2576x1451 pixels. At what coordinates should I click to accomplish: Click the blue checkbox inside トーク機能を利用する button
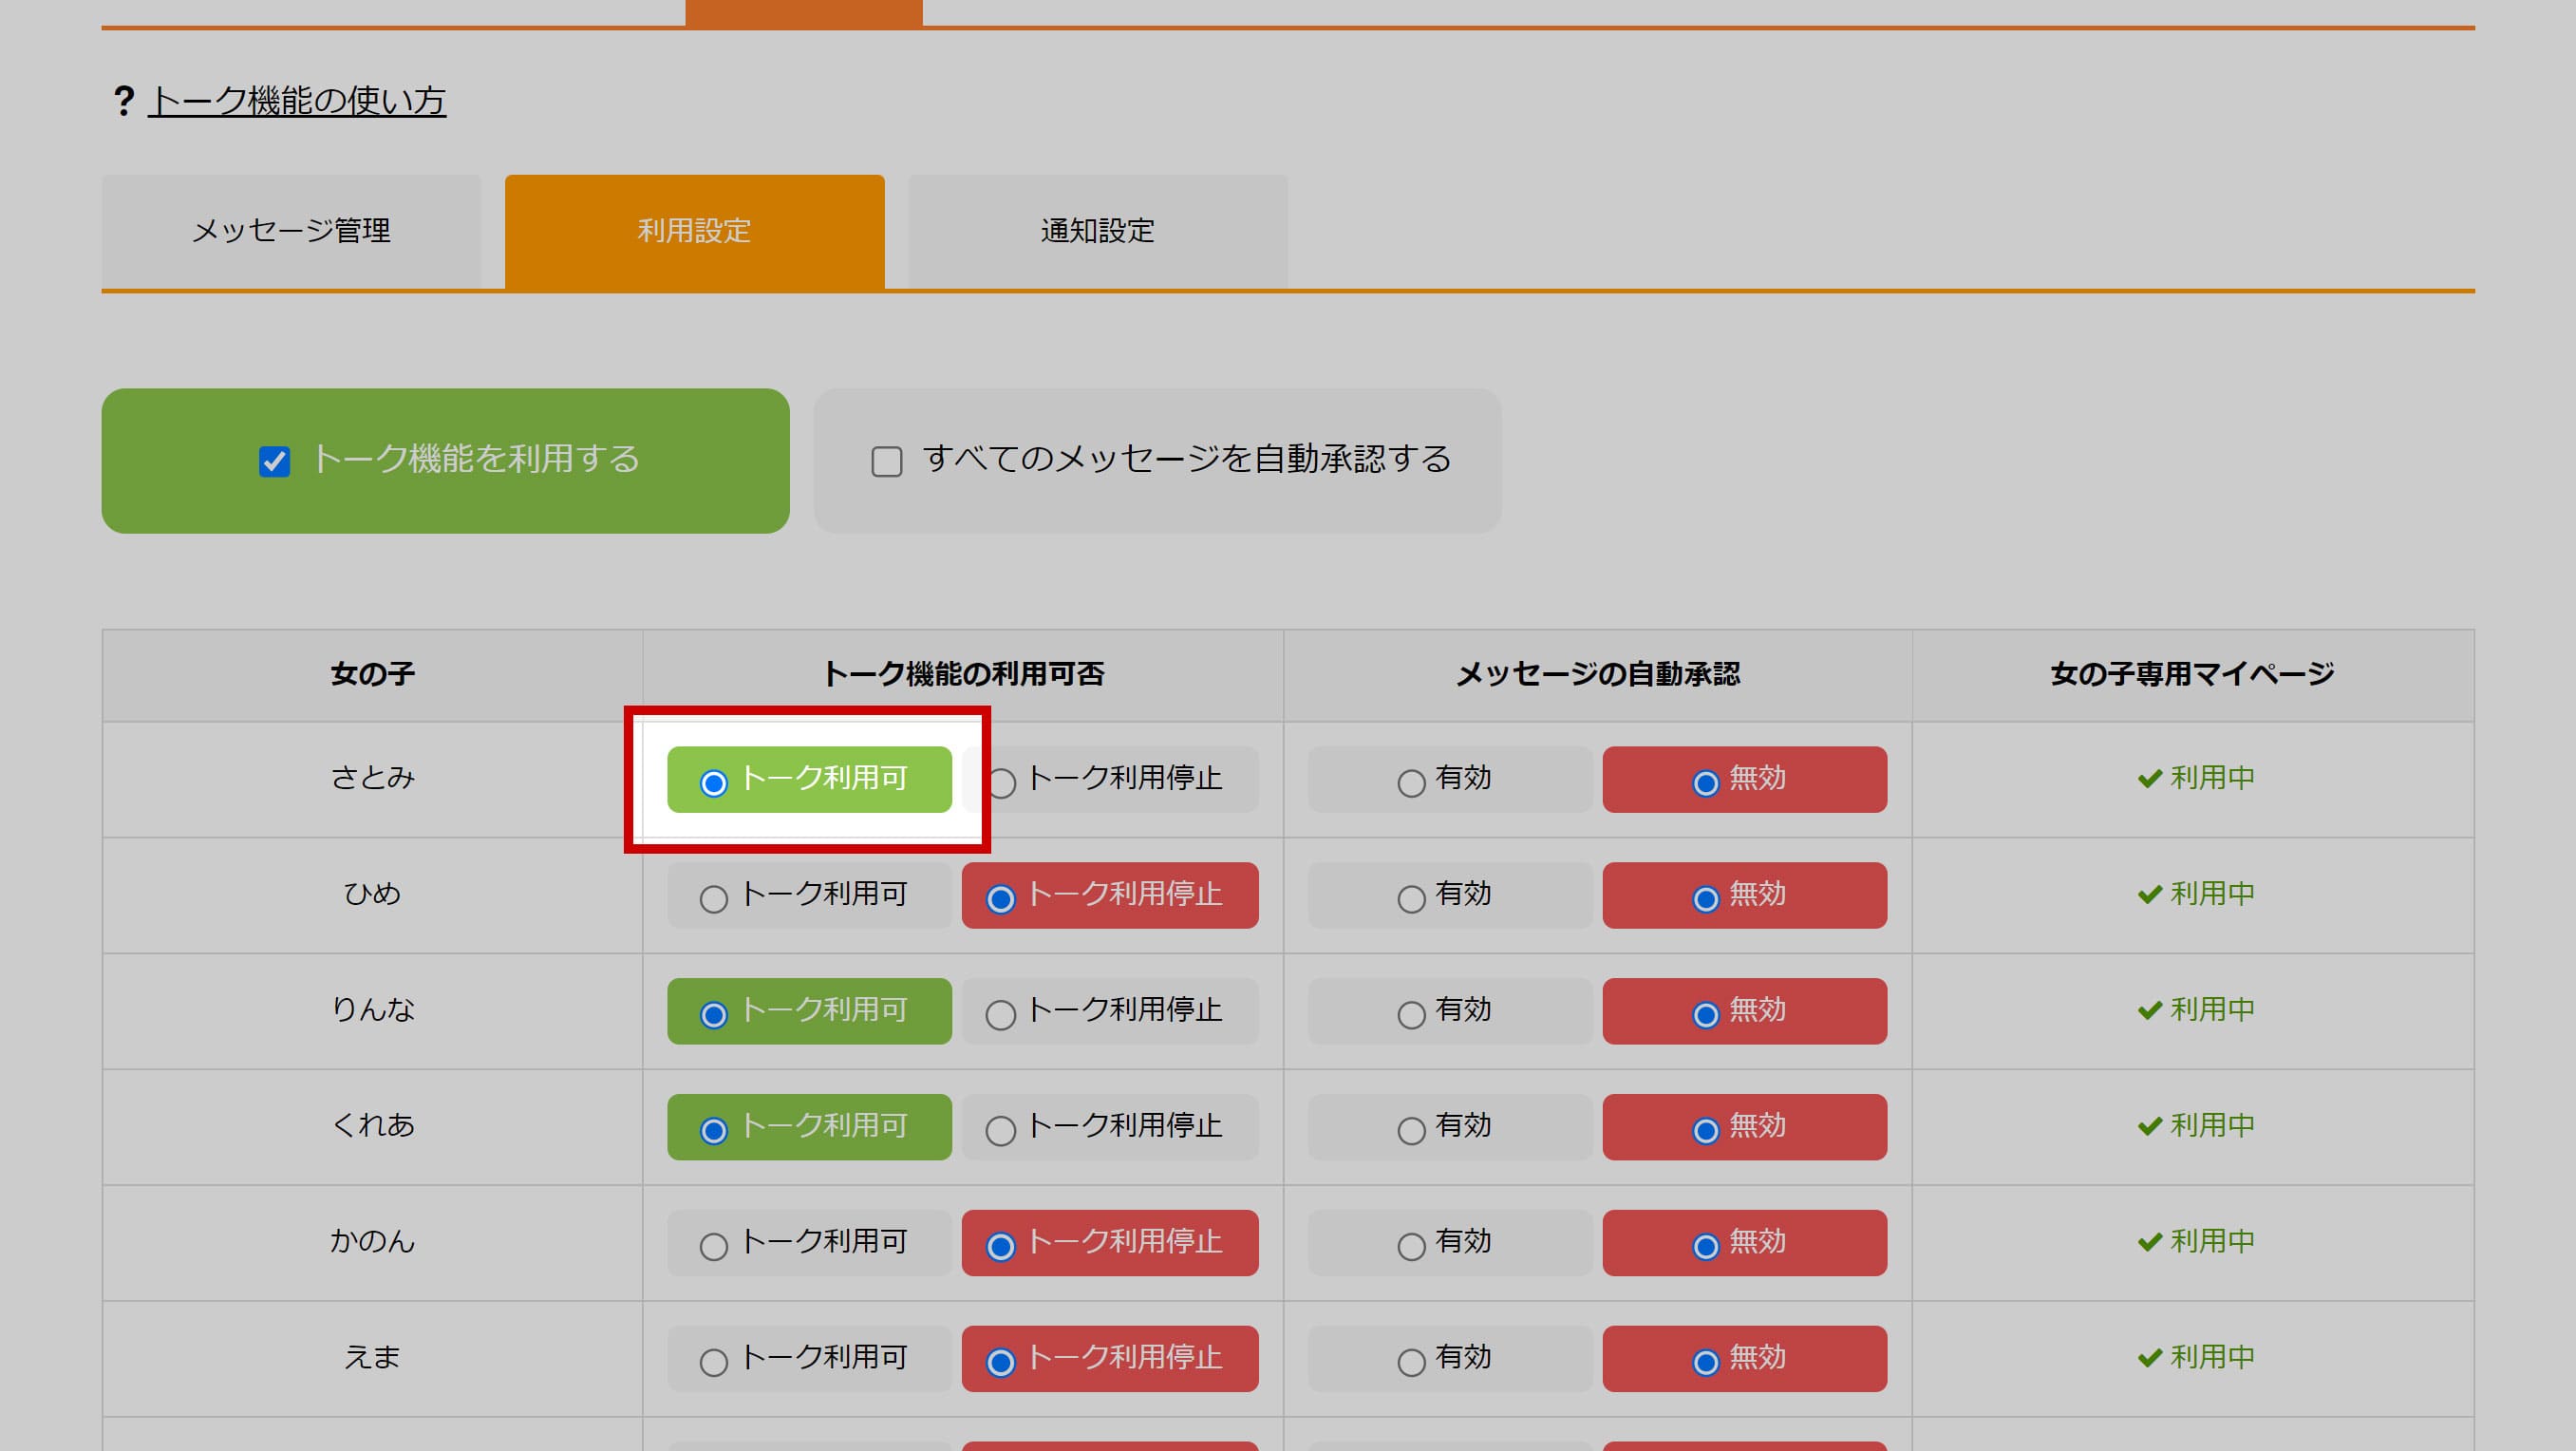(x=275, y=461)
